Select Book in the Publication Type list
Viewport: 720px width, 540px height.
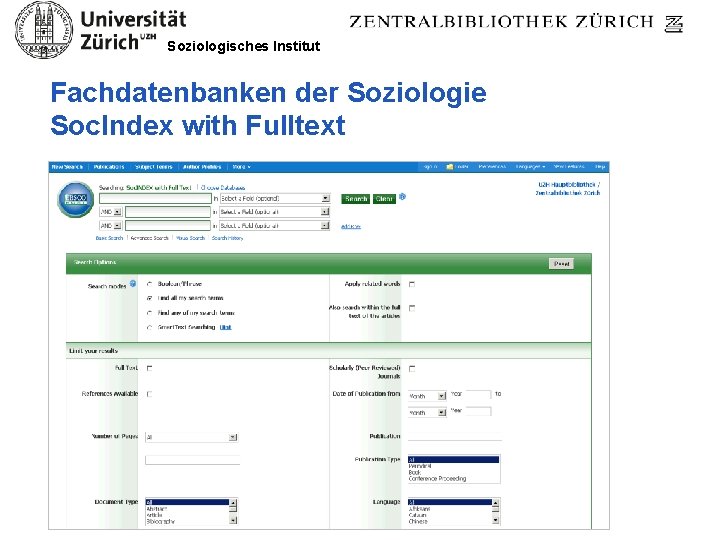pos(415,472)
